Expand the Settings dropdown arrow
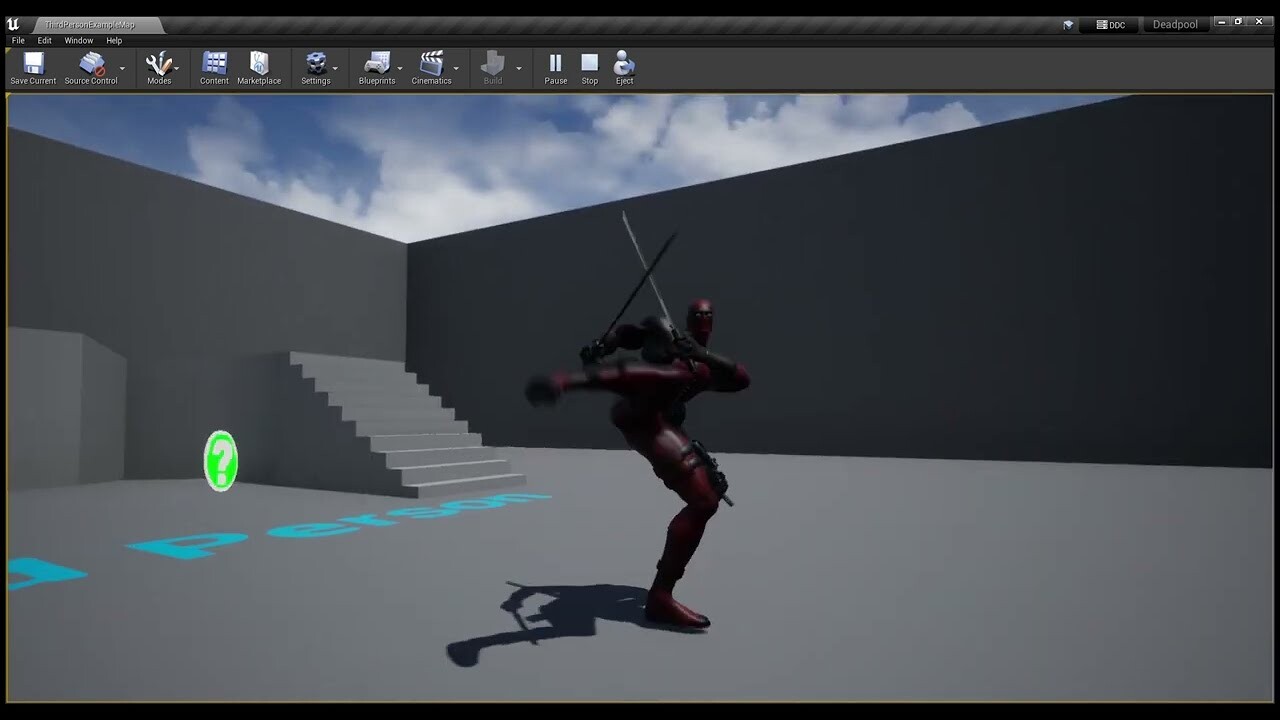Image resolution: width=1280 pixels, height=720 pixels. coord(336,70)
